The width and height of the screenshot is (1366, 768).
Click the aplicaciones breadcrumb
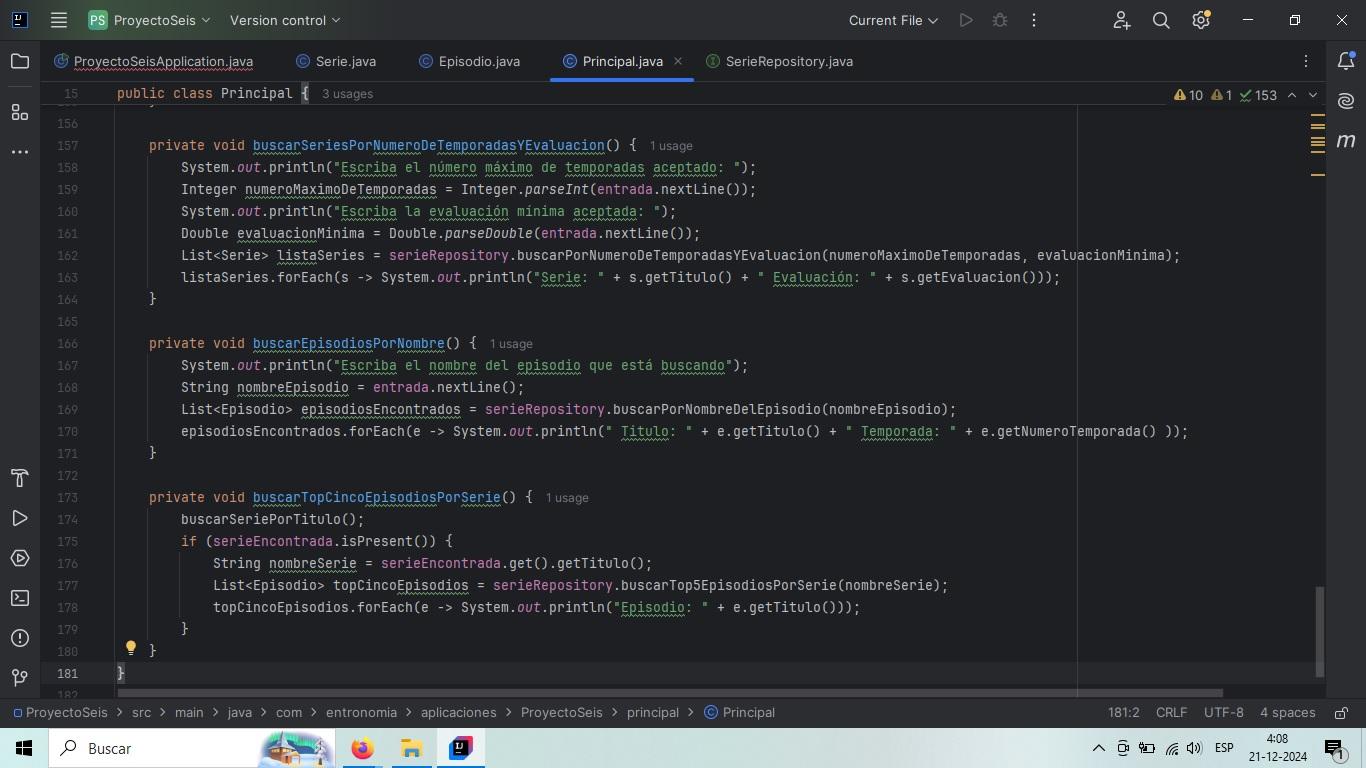[x=458, y=713]
